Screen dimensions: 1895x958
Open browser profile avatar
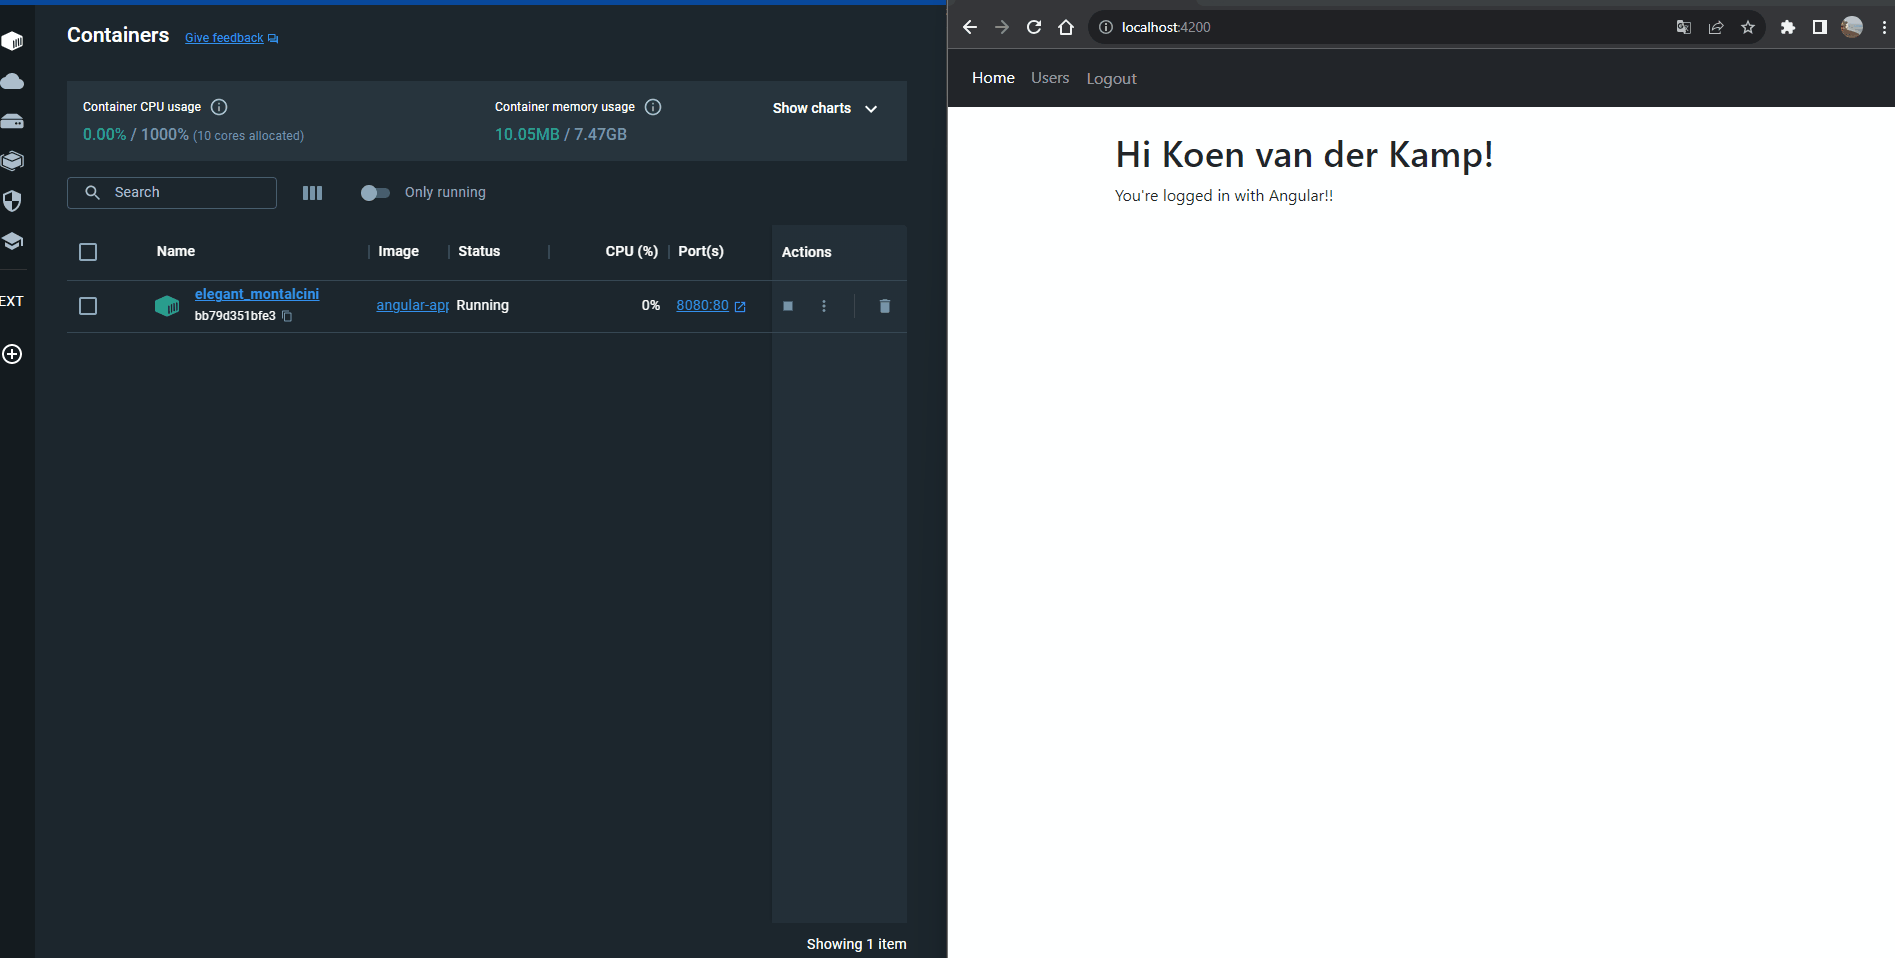(x=1852, y=27)
